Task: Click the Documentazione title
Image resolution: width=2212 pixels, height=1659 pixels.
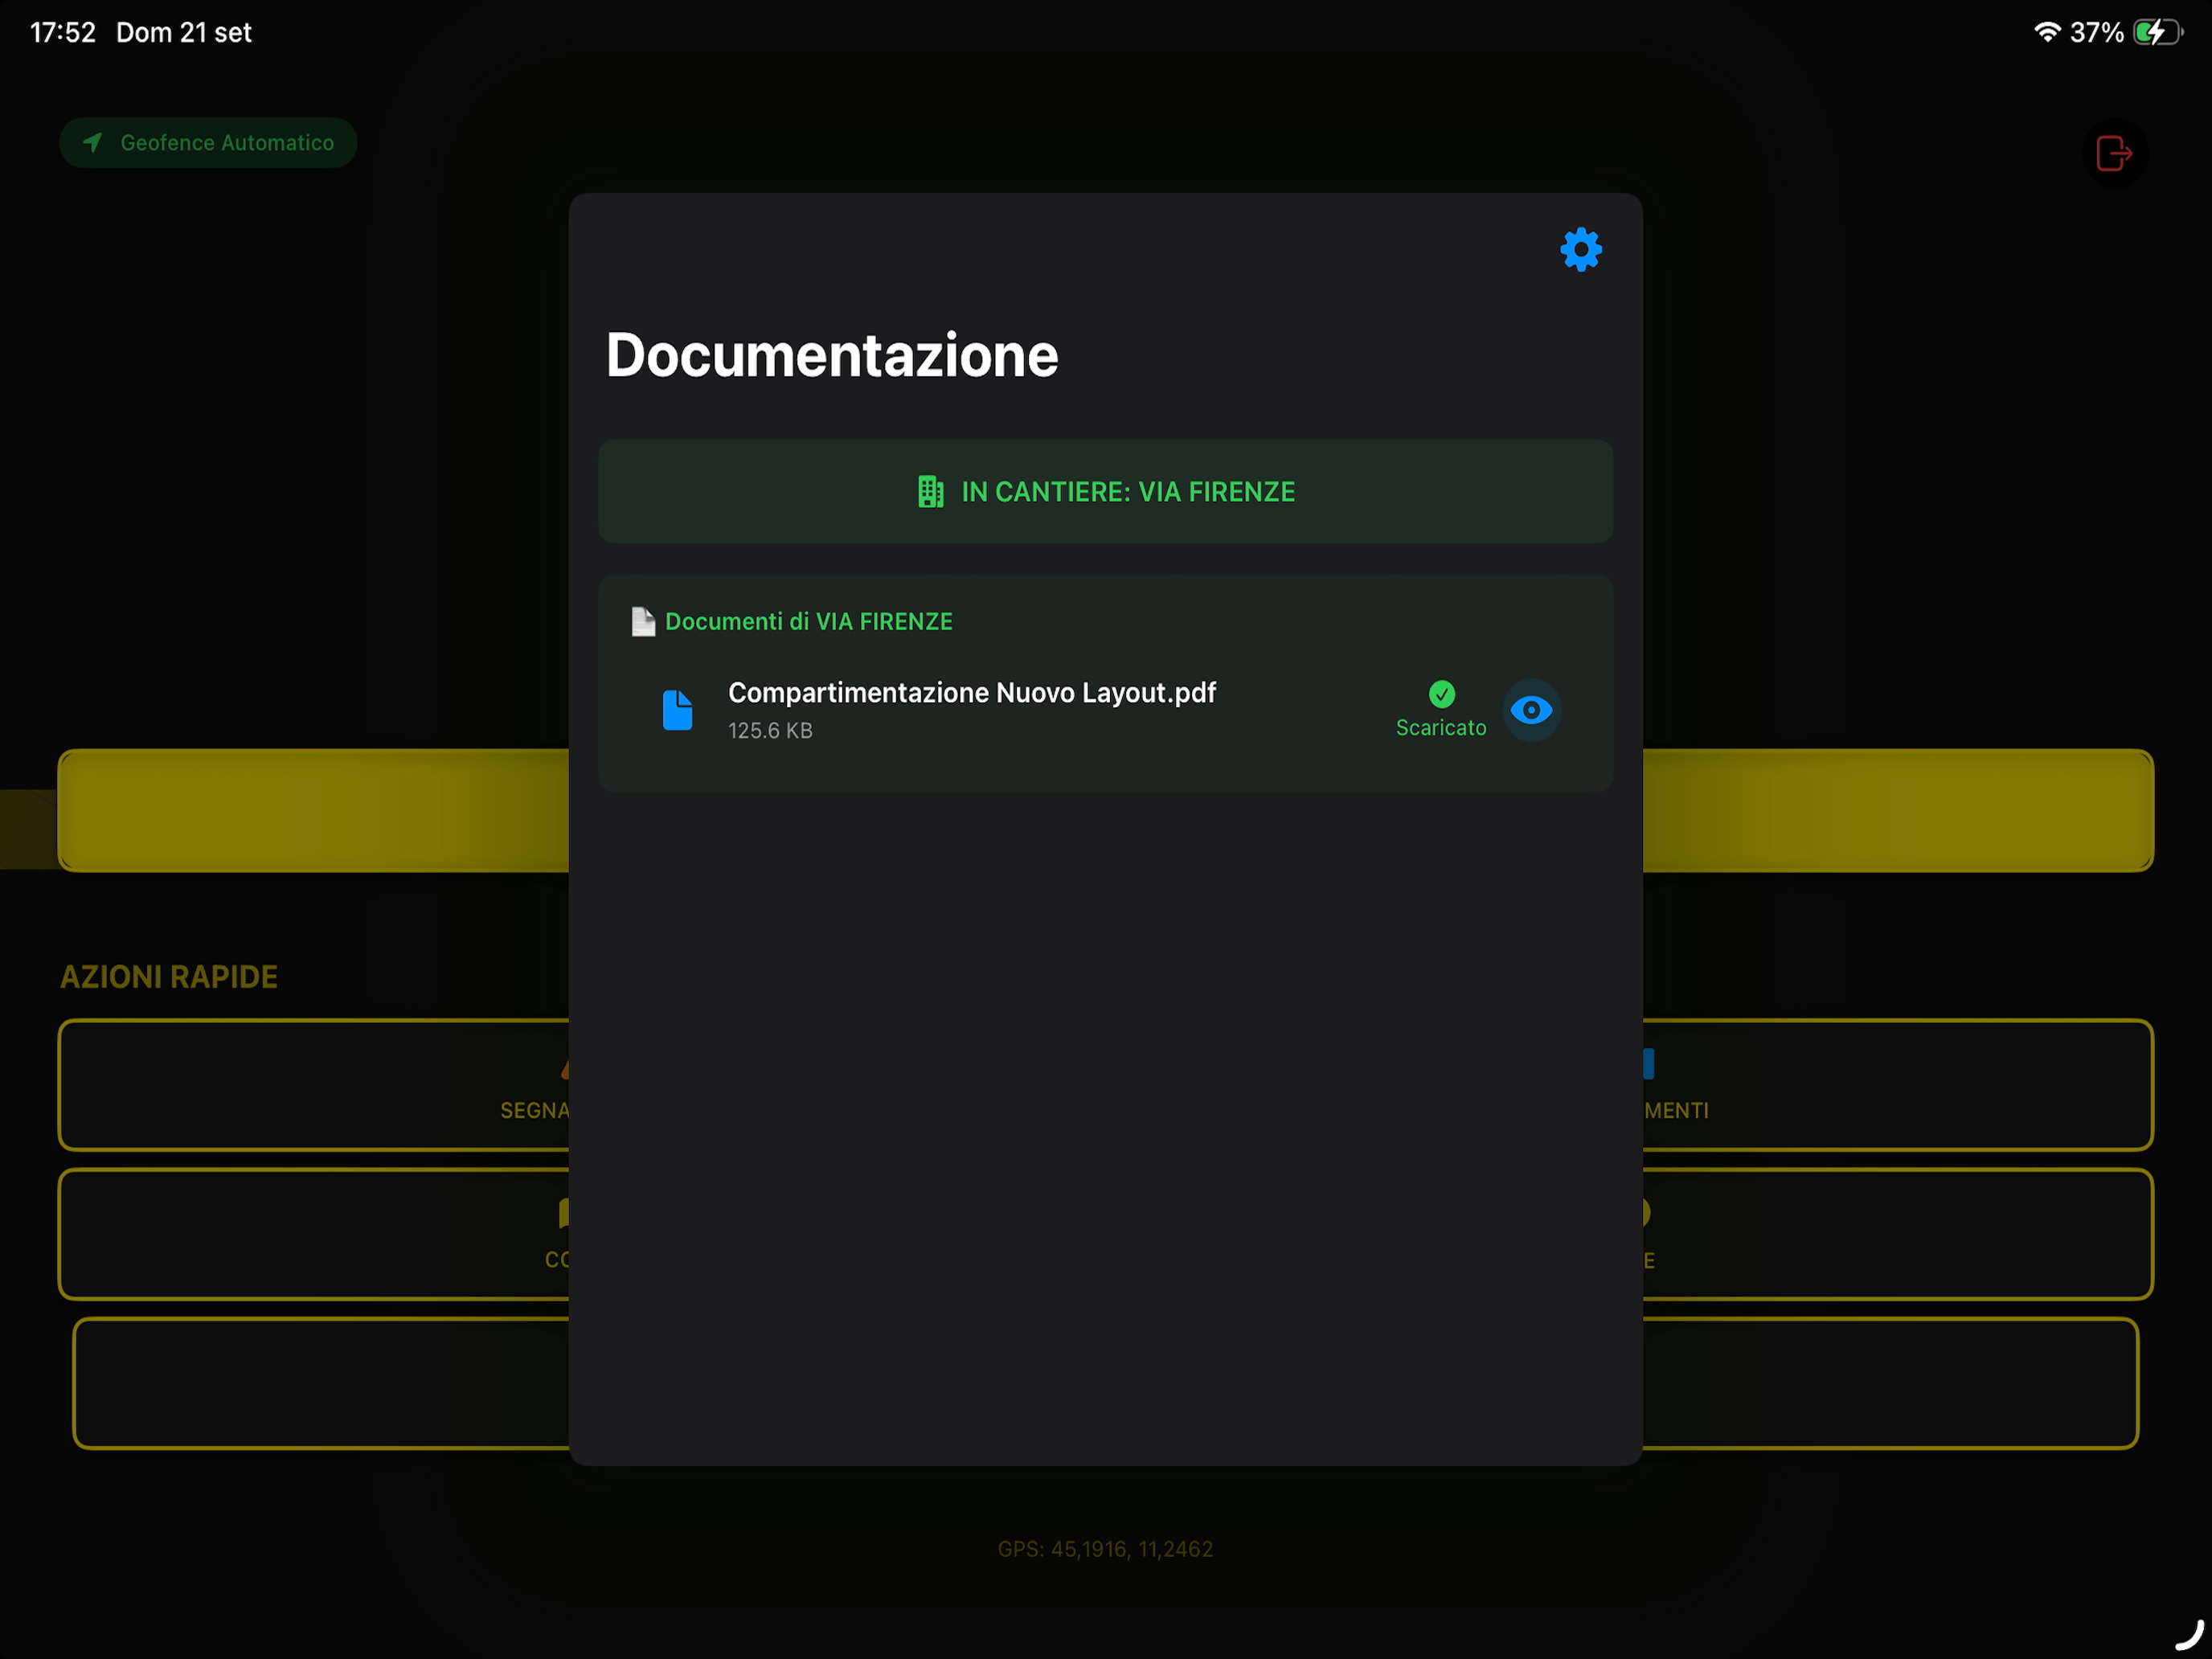Action: click(832, 355)
